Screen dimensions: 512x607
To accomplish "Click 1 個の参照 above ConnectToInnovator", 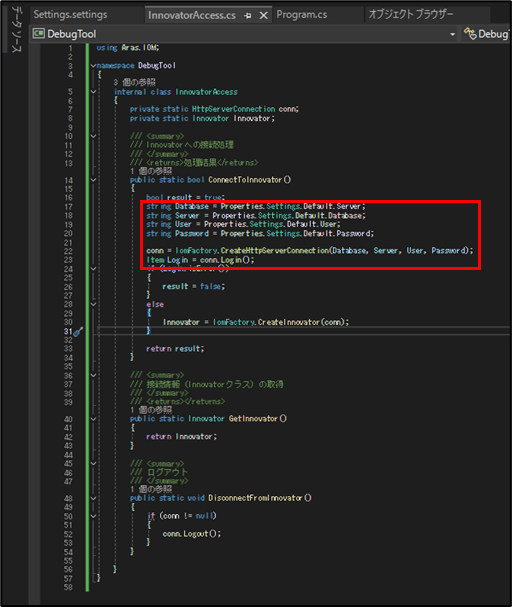I will tap(151, 171).
